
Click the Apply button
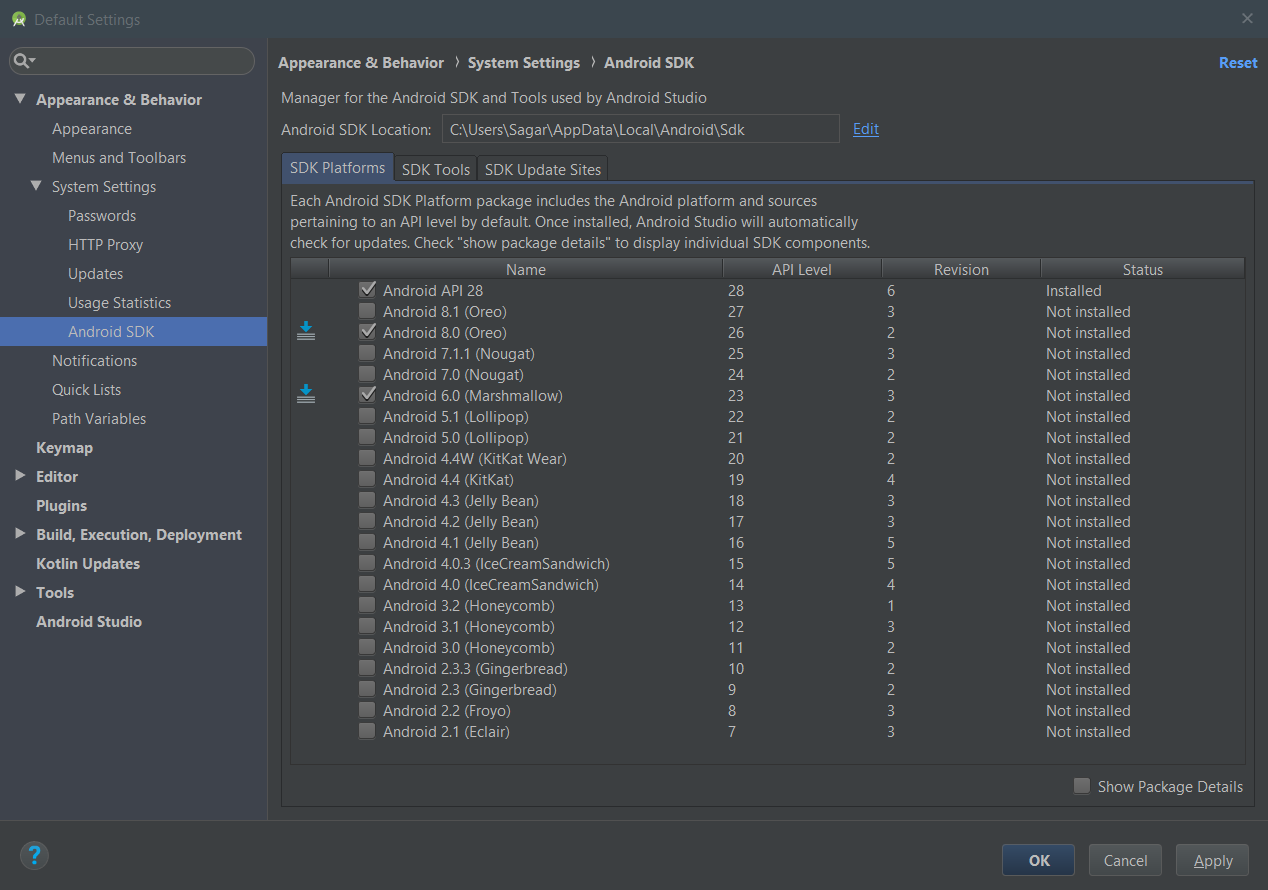click(x=1213, y=860)
